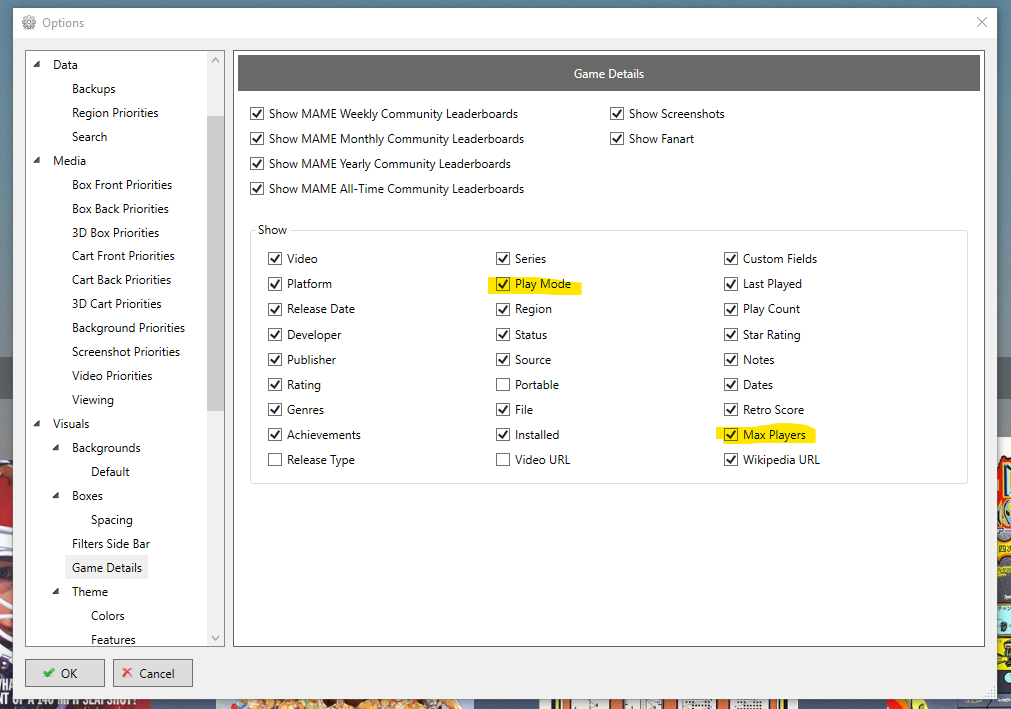
Task: Uncheck Show MAME Weekly Community Leaderboards
Action: click(x=257, y=114)
